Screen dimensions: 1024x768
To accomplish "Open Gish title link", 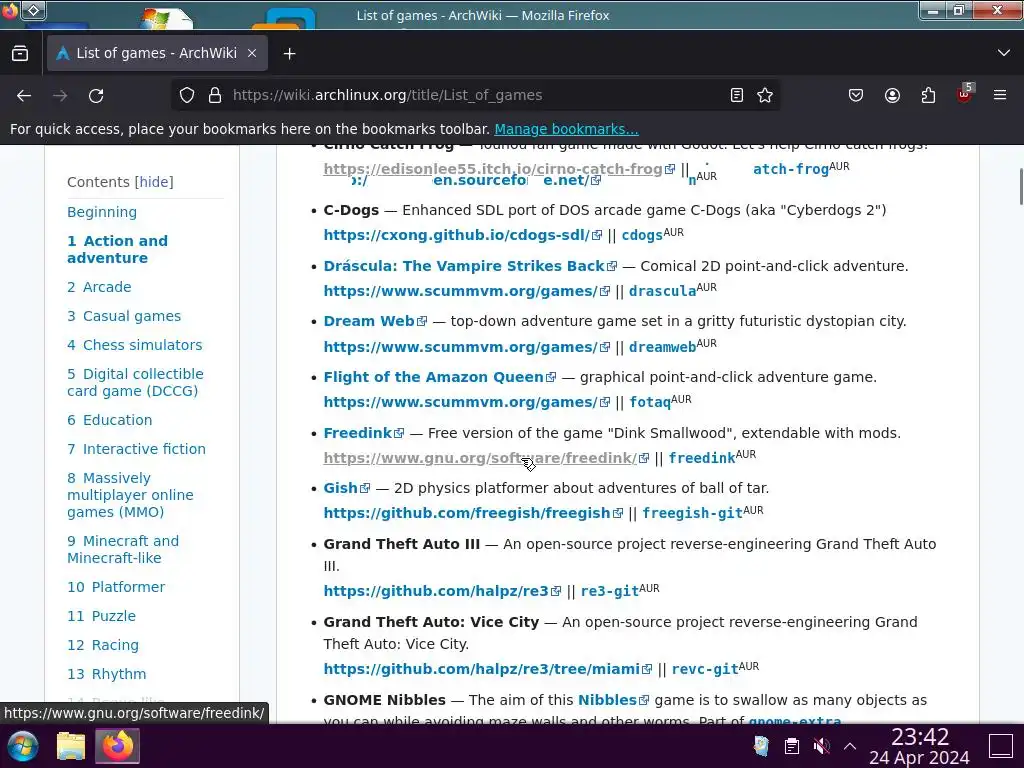I will click(x=347, y=488).
